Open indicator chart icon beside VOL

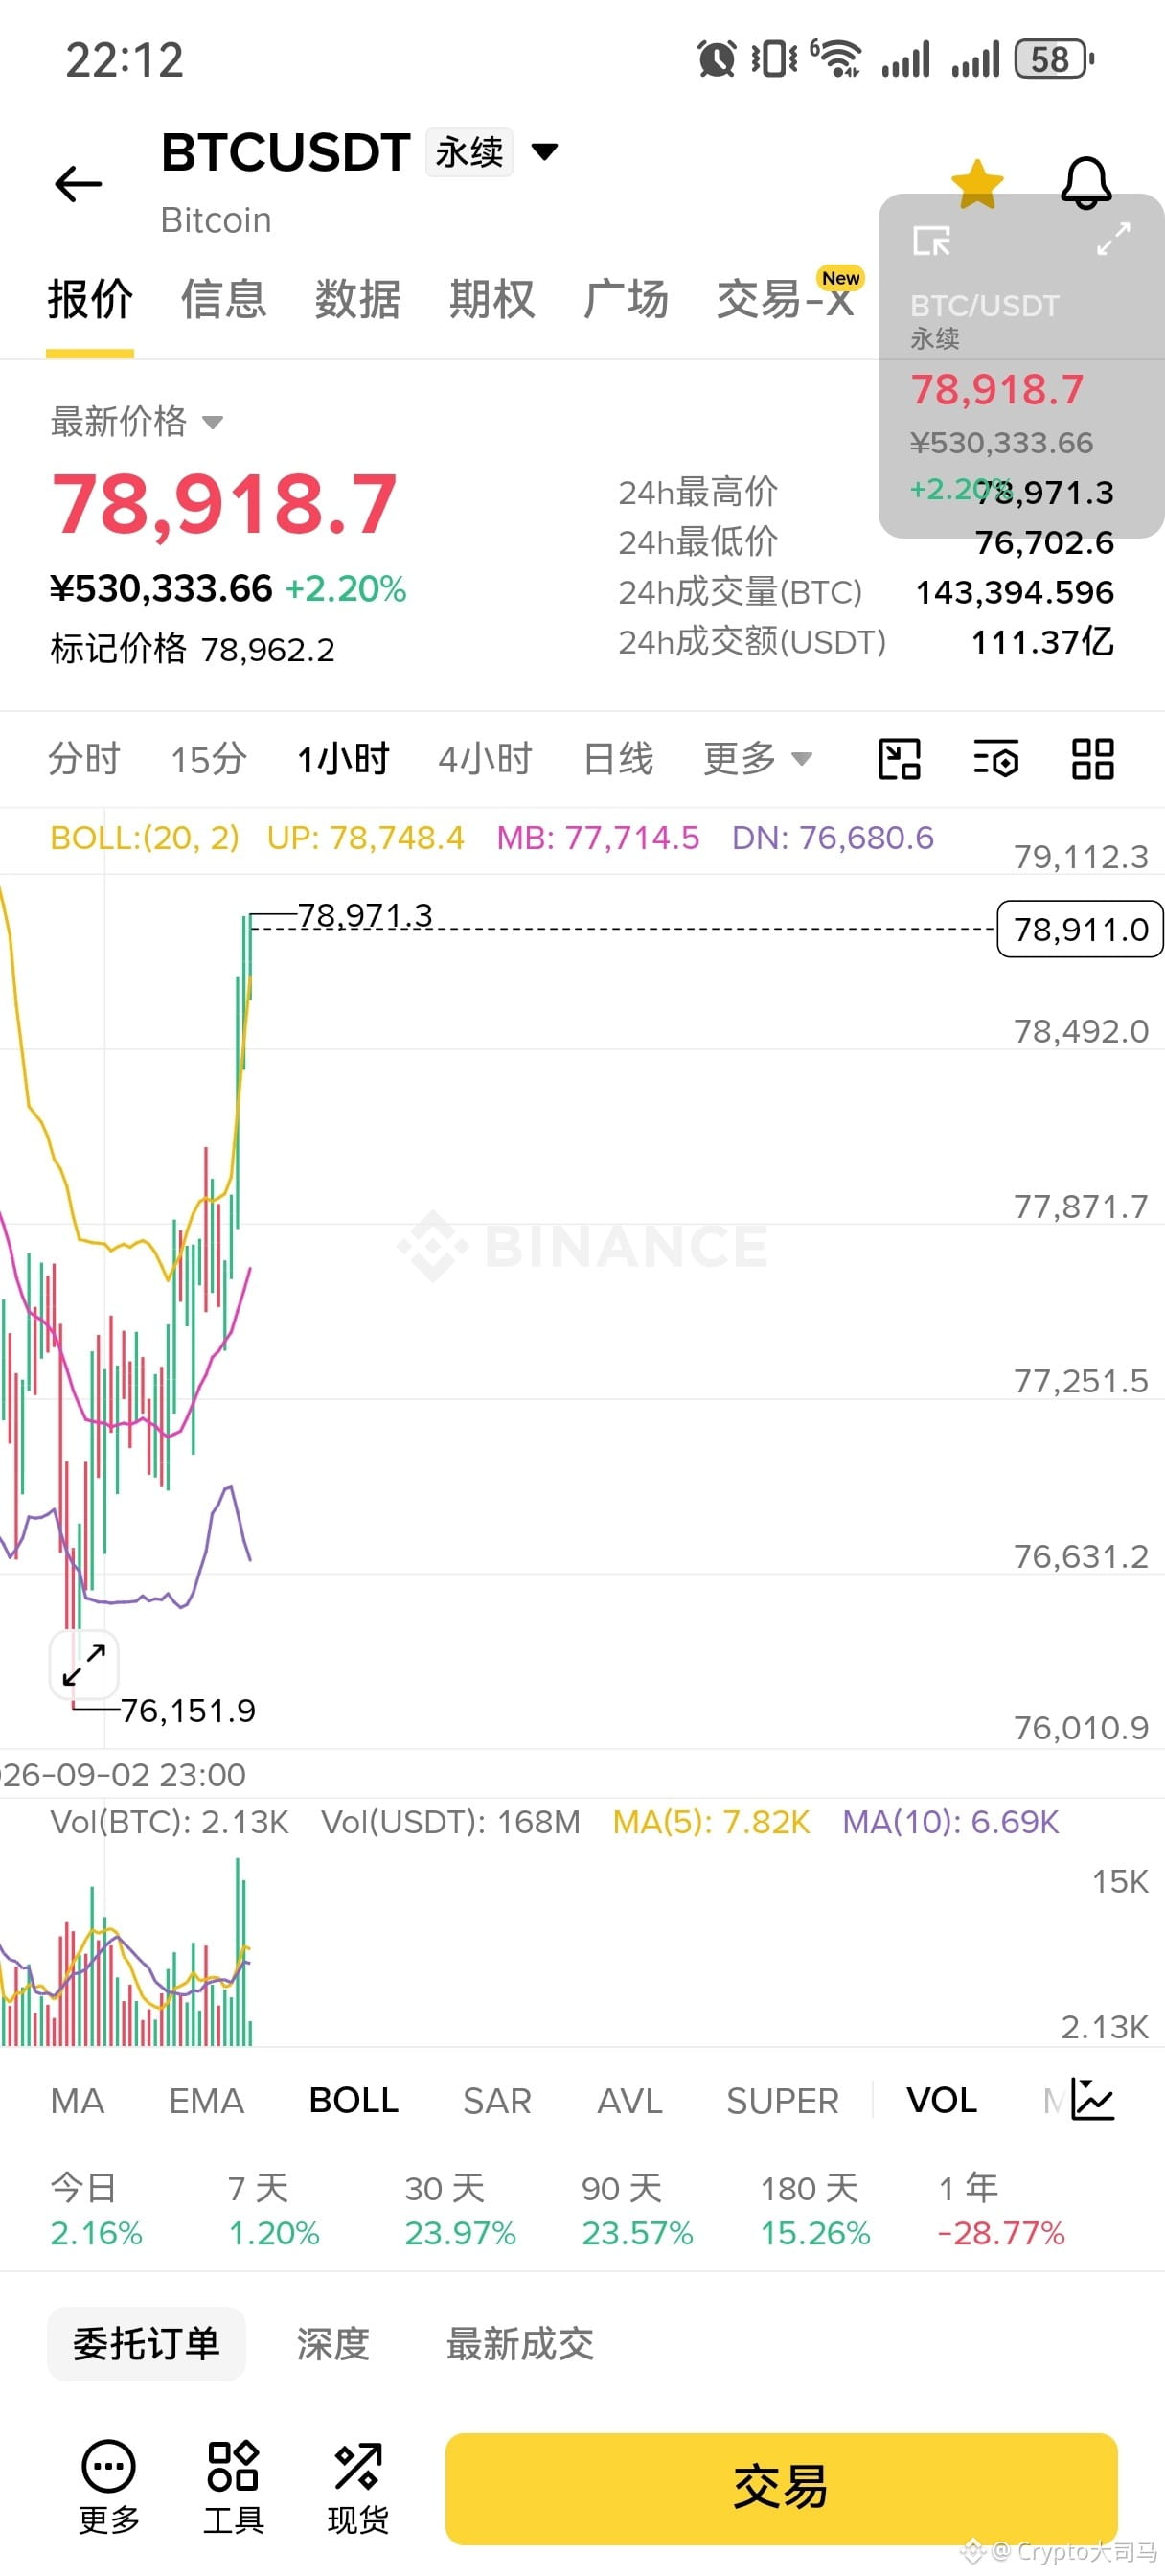tap(1092, 2099)
